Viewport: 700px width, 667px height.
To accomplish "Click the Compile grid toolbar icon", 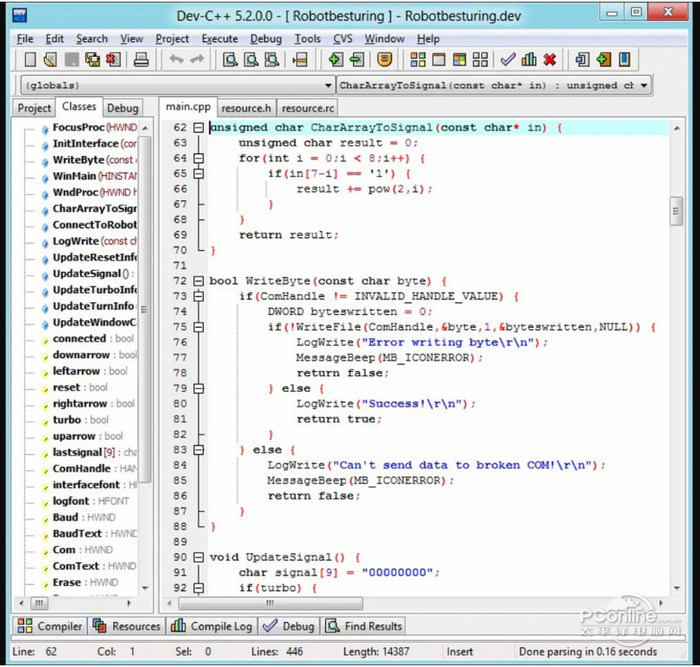I will pyautogui.click(x=418, y=60).
